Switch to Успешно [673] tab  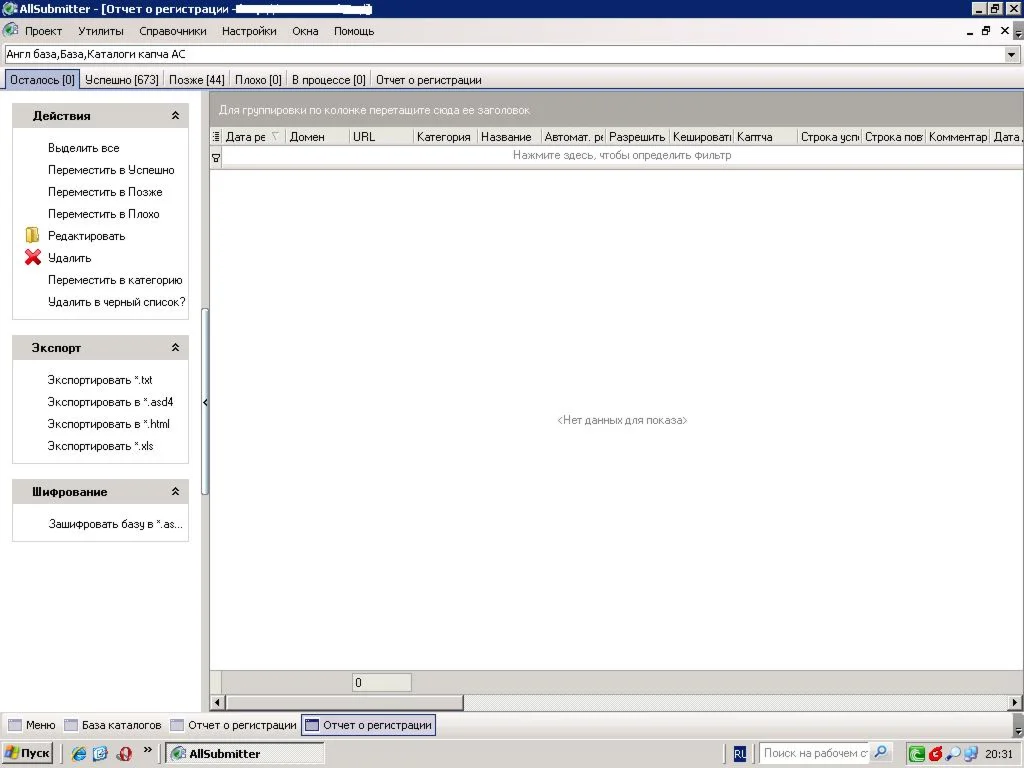click(x=121, y=80)
